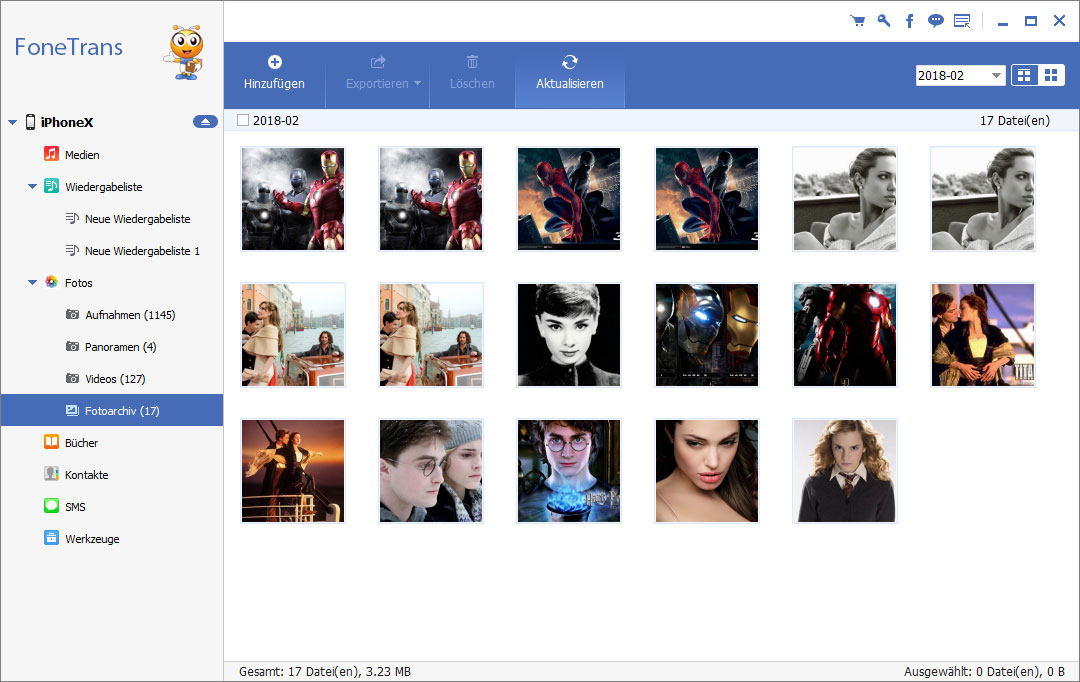The width and height of the screenshot is (1080, 682).
Task: Select the black-and-white short-haired woman portrait
Action: (569, 335)
